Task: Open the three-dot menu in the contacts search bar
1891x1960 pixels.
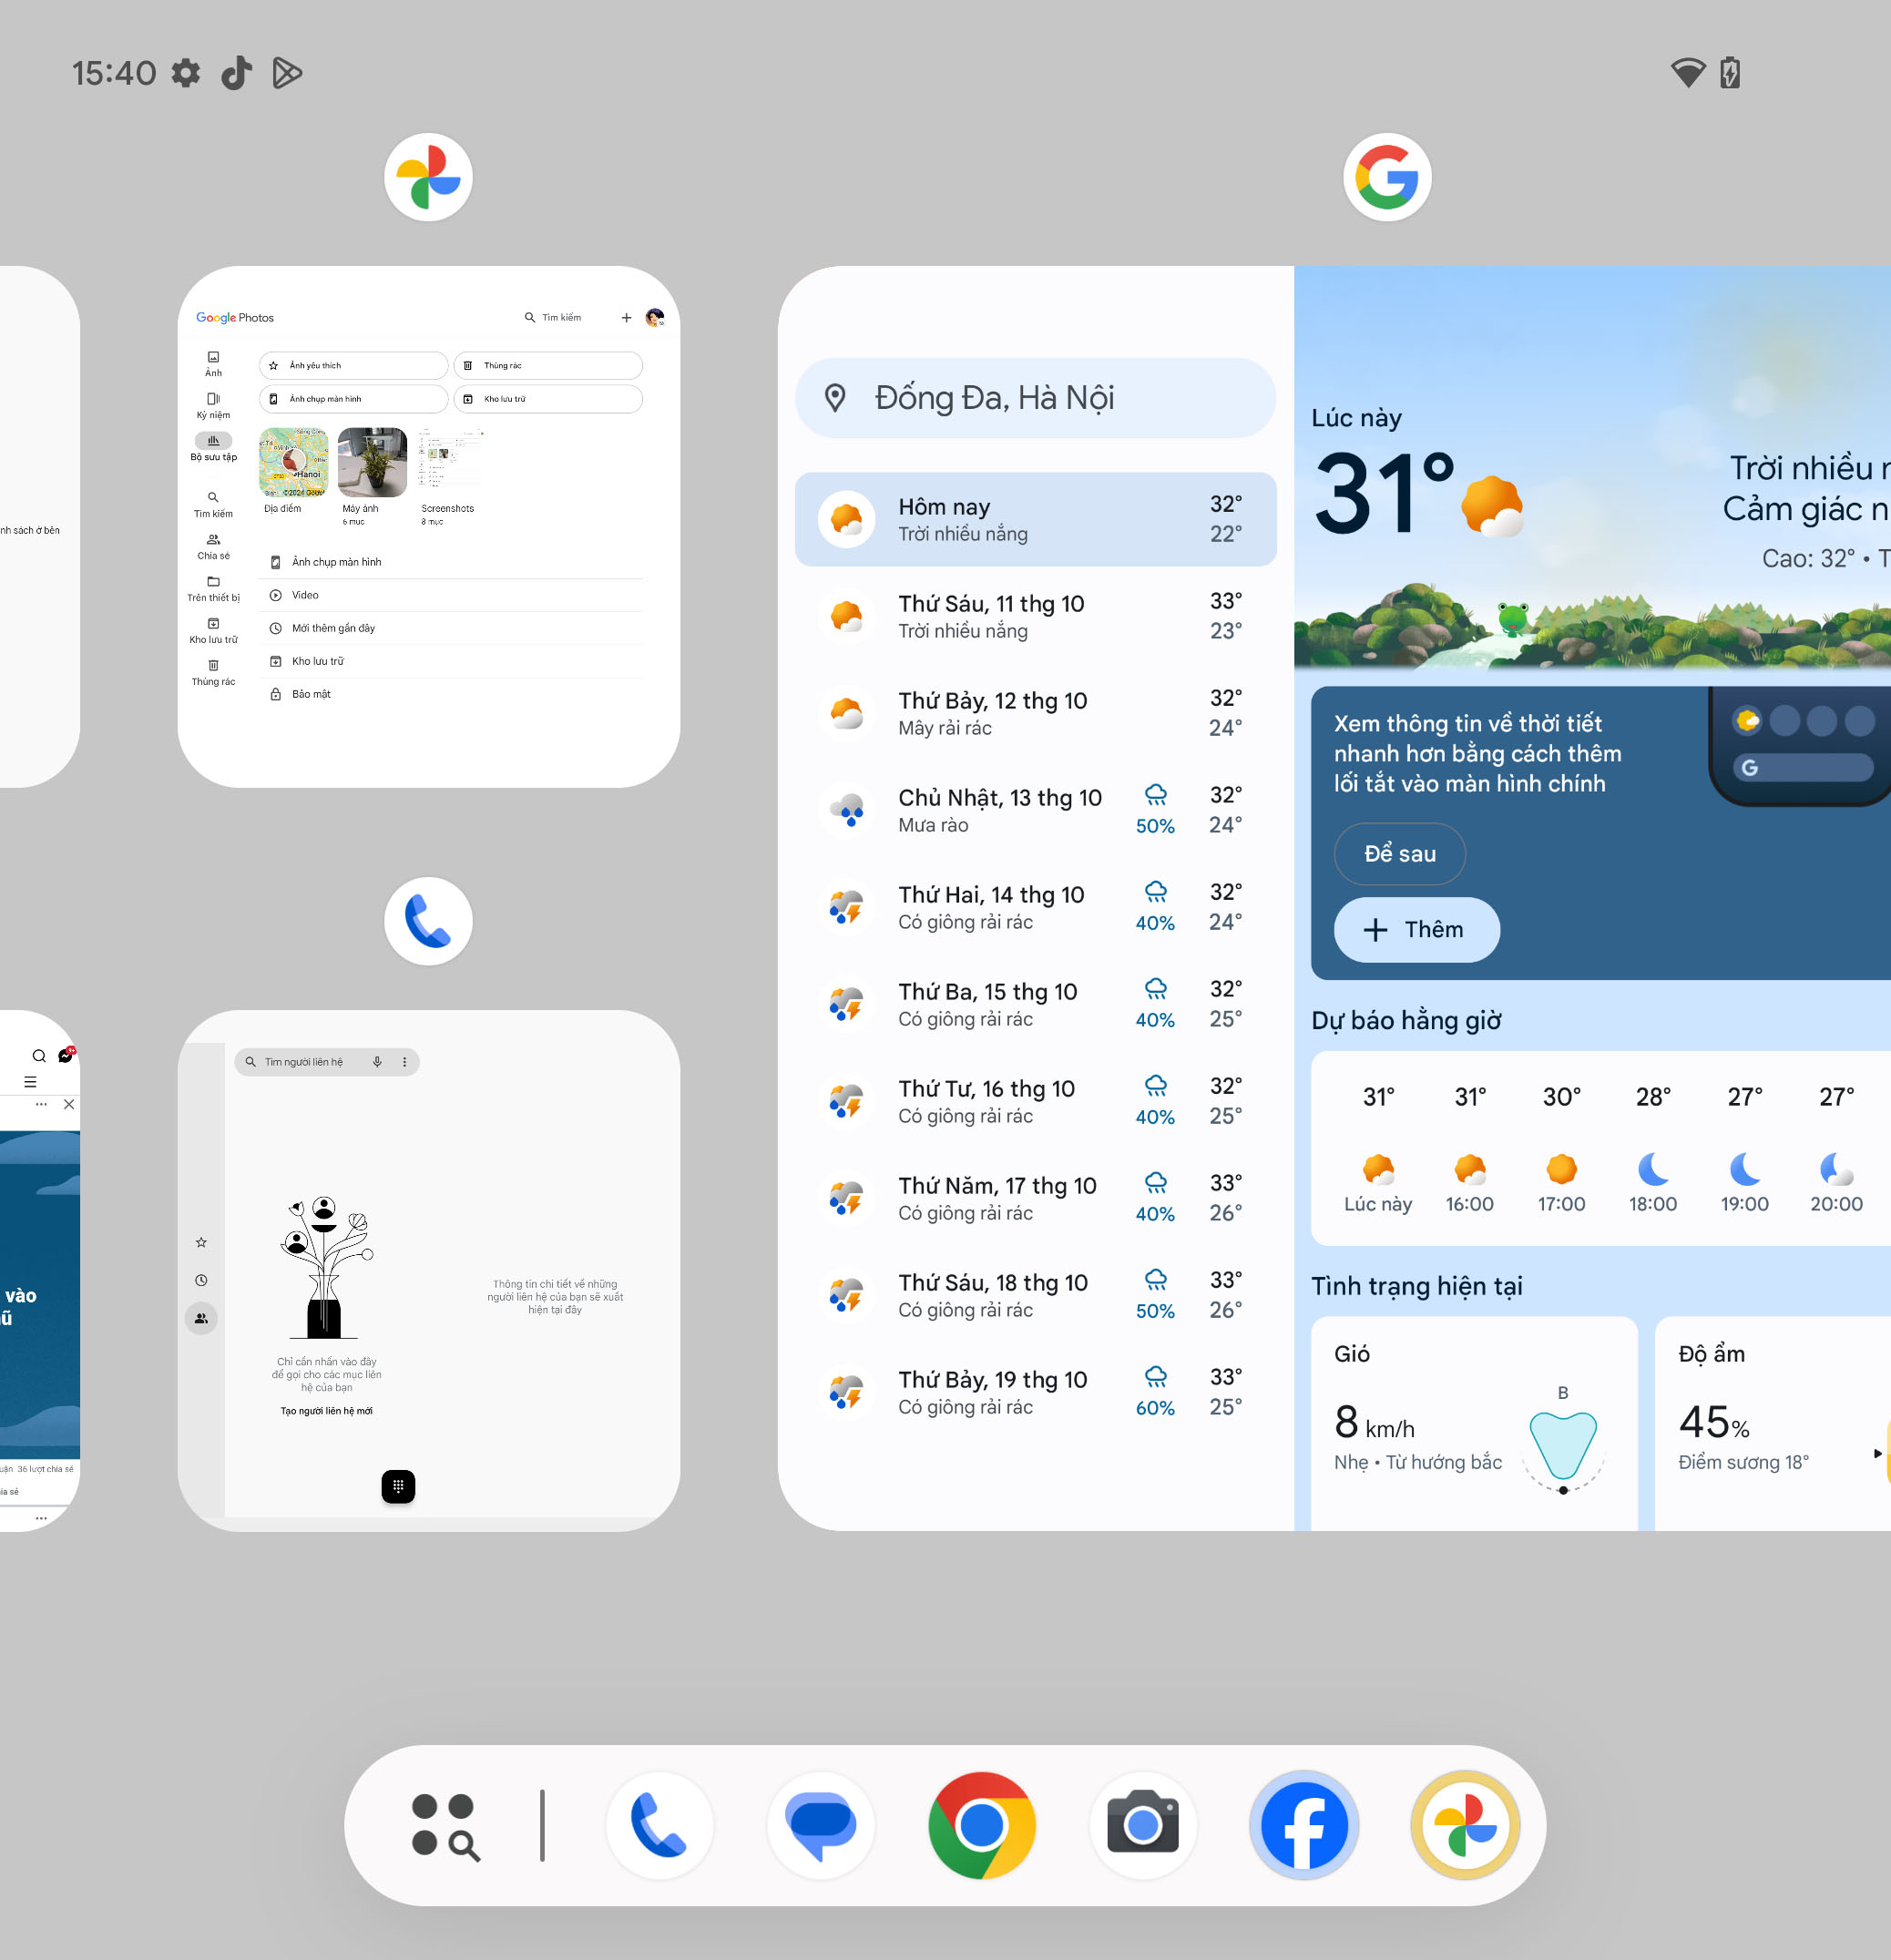Action: click(x=404, y=1062)
